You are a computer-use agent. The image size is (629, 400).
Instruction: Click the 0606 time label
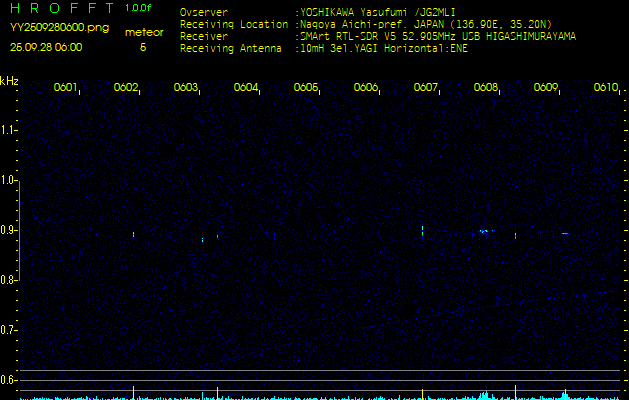[x=366, y=87]
